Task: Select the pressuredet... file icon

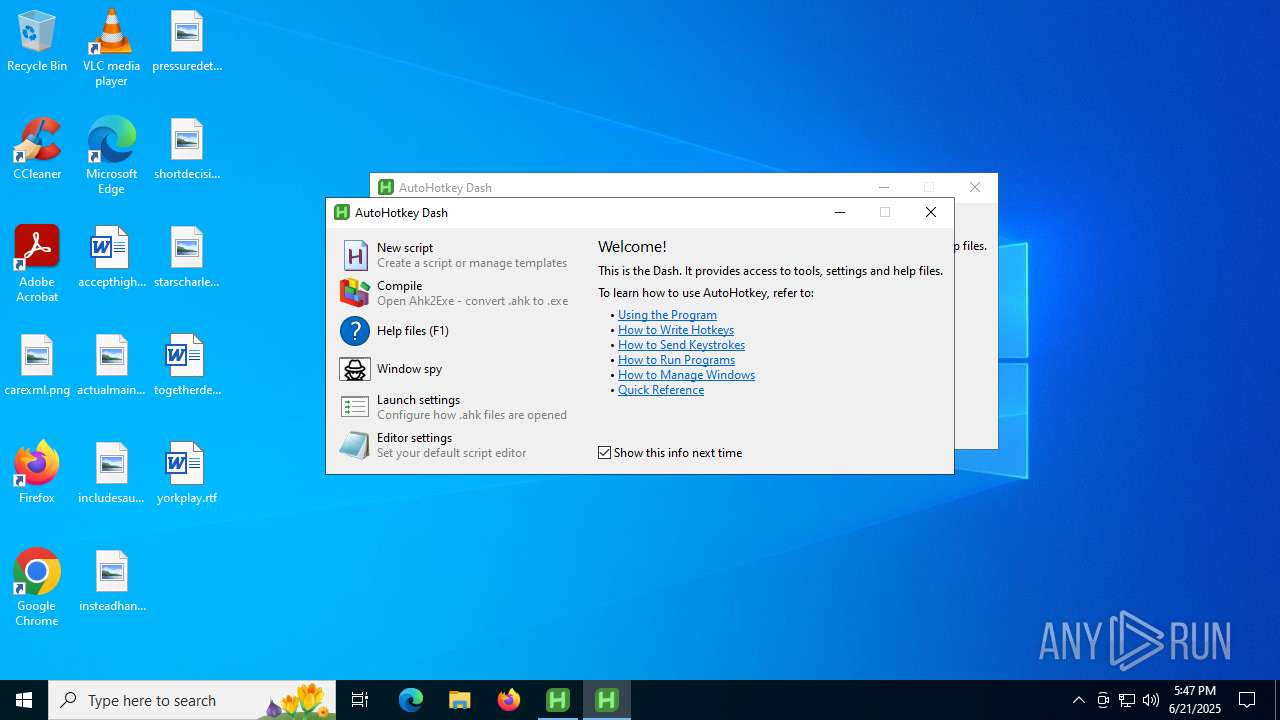Action: [187, 42]
